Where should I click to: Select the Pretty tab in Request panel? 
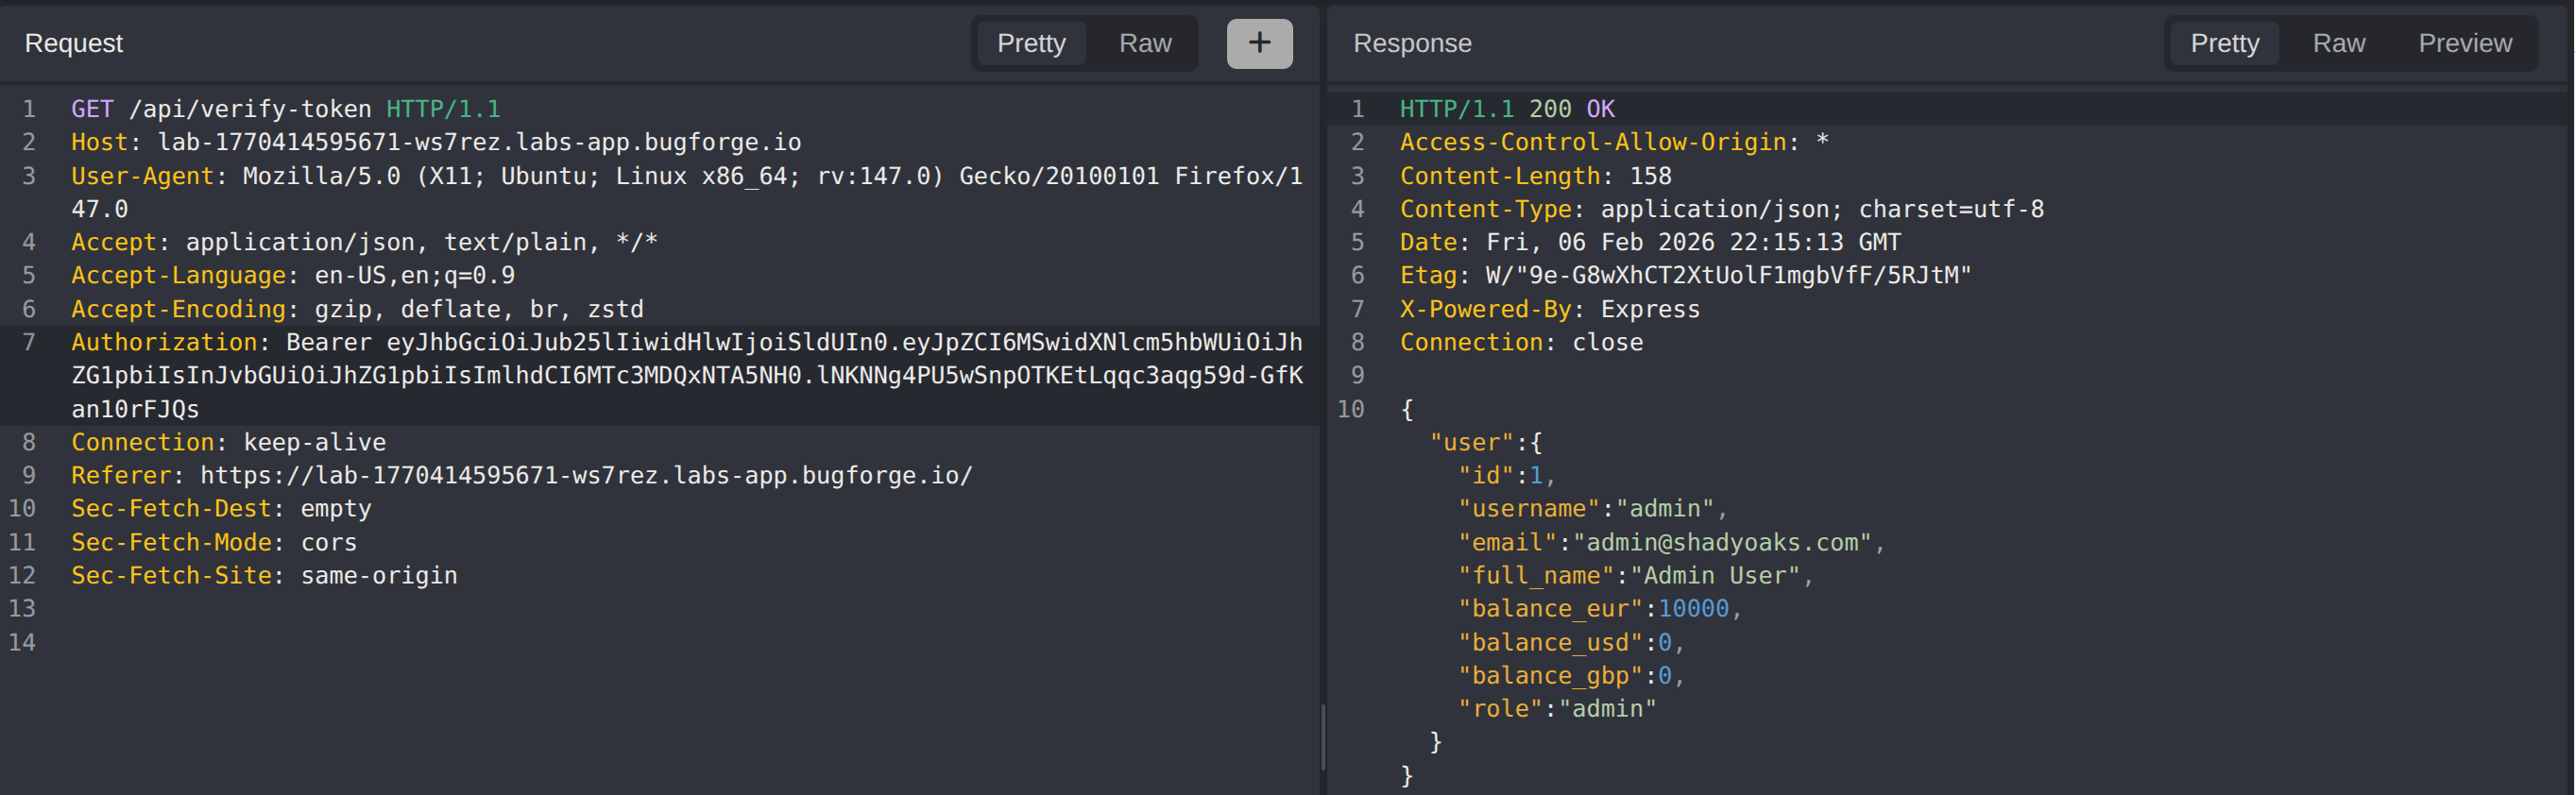[1031, 43]
